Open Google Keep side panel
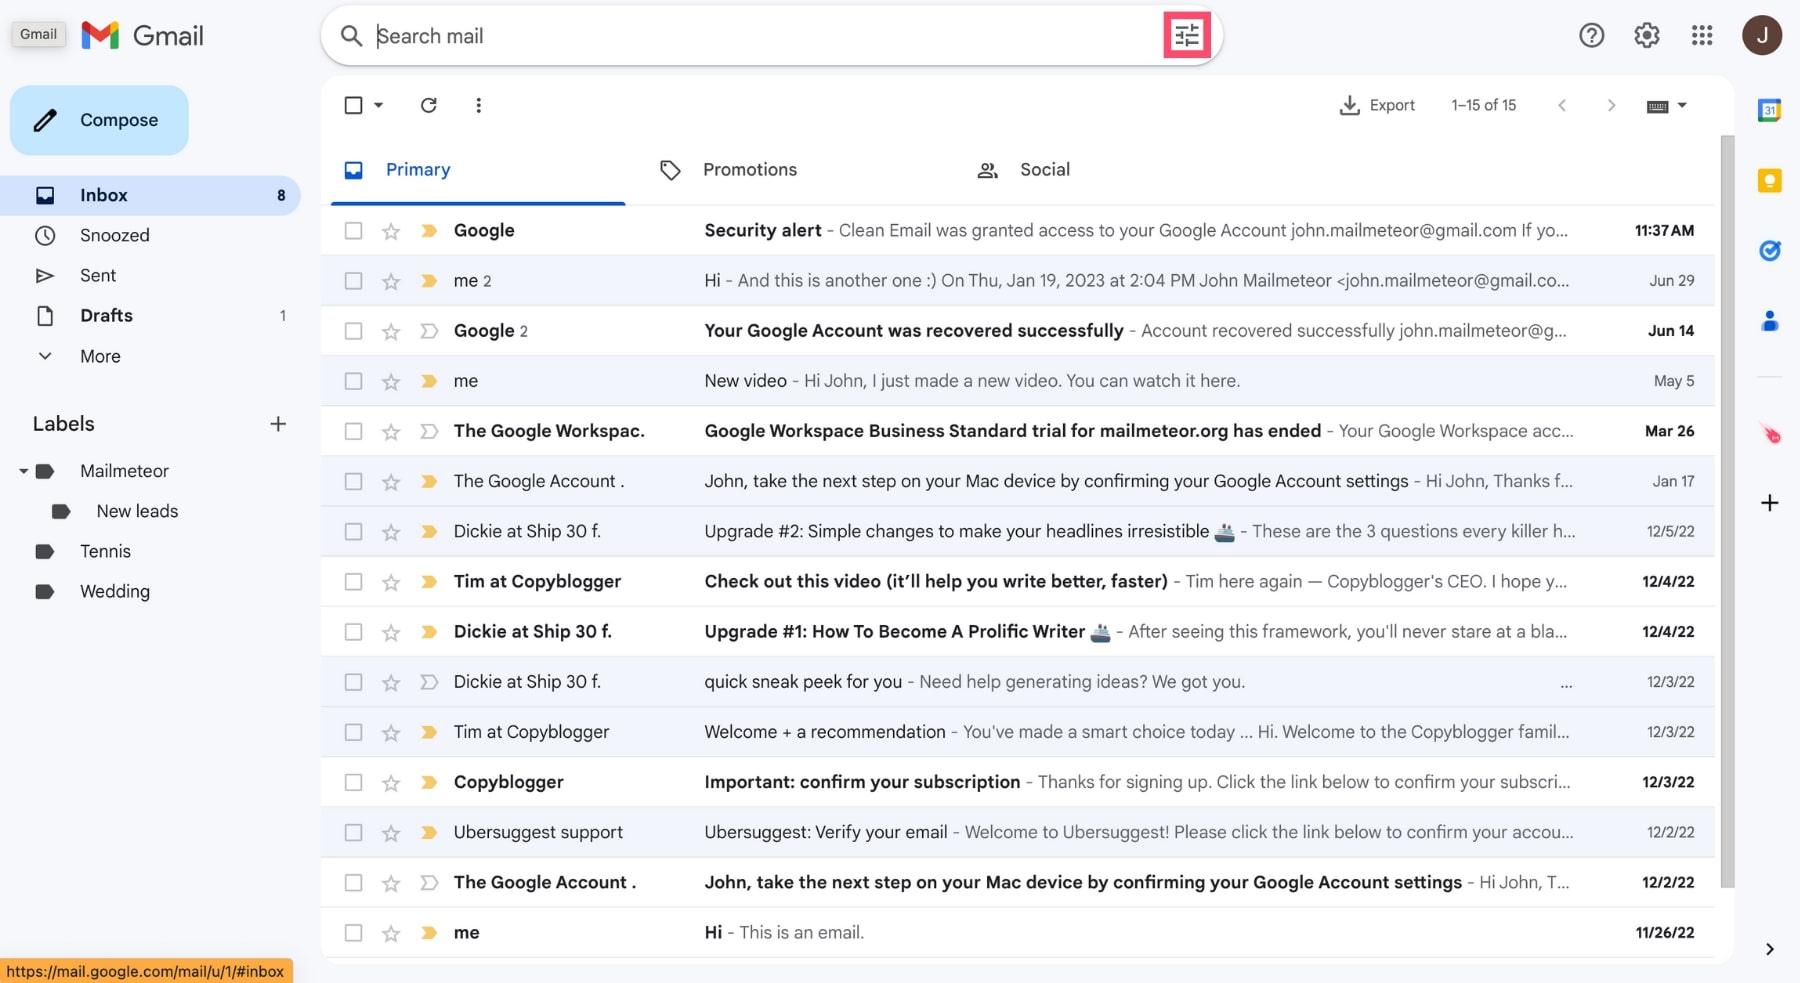 click(x=1769, y=181)
